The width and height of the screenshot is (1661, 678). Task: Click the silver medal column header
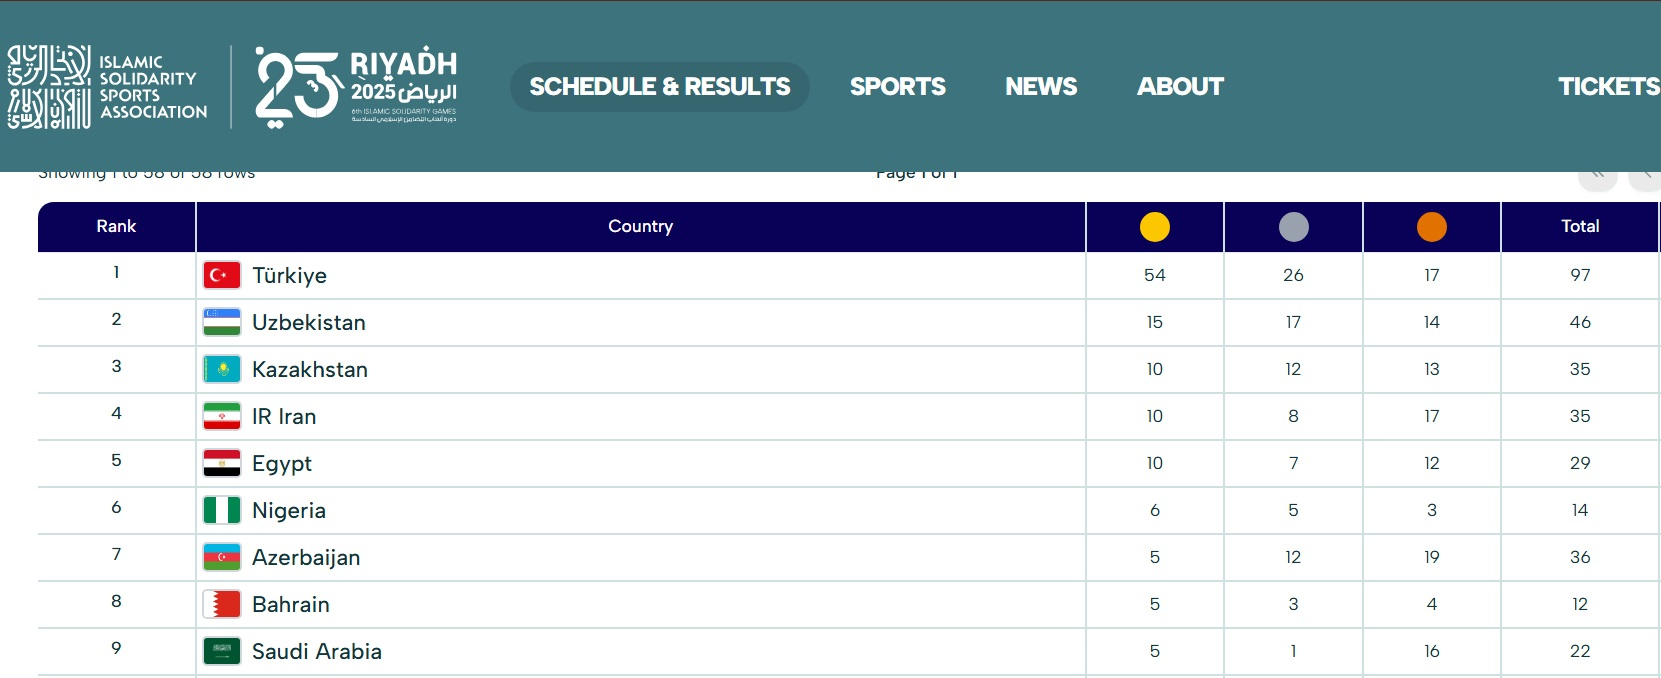pos(1293,227)
